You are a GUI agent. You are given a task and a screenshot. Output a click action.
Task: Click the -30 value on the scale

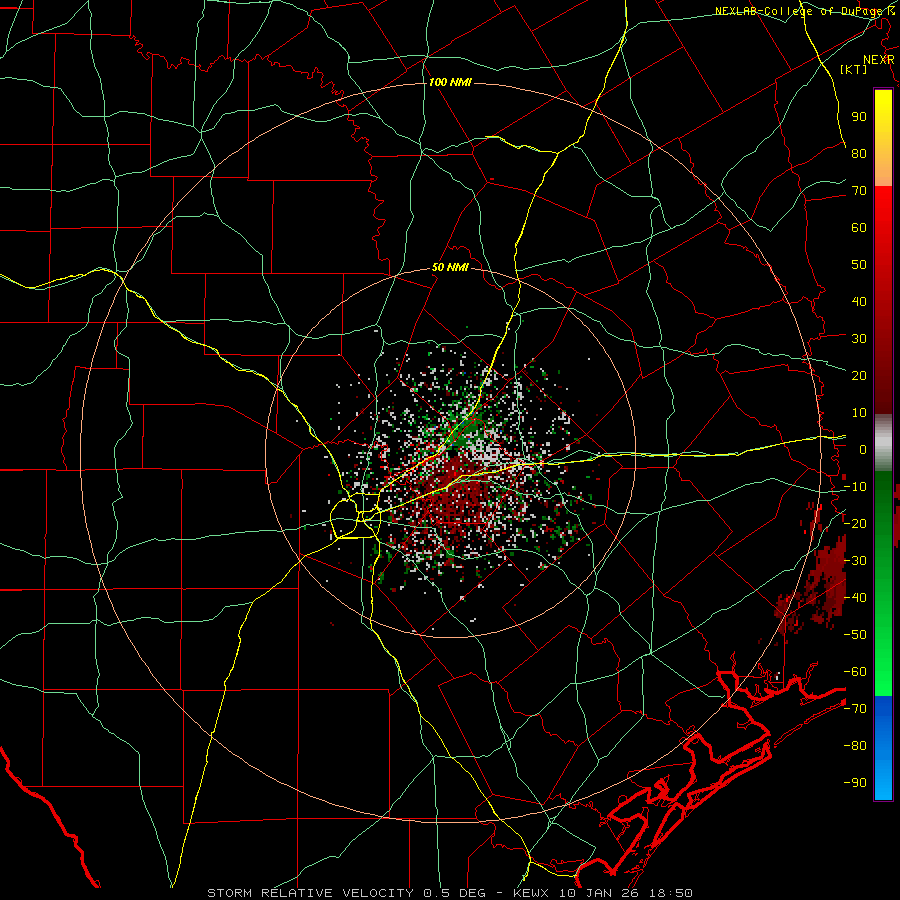coord(855,561)
